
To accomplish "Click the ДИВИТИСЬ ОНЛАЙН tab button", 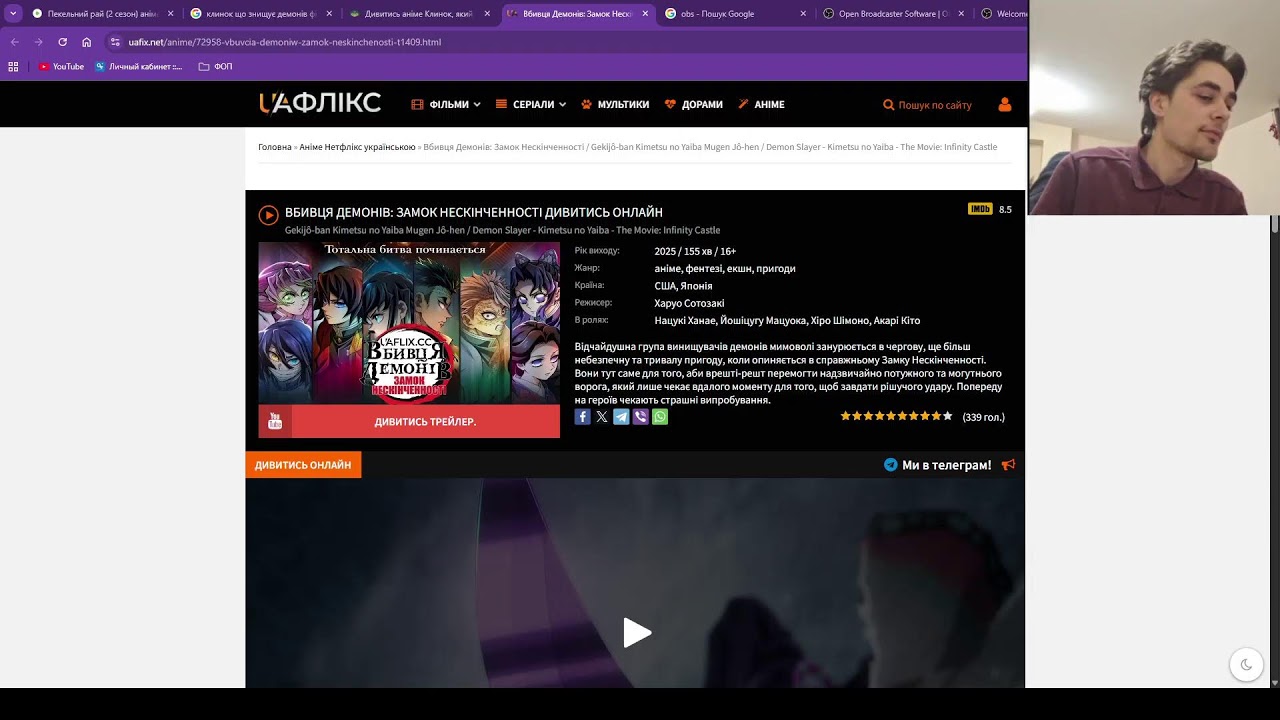I will click(303, 465).
